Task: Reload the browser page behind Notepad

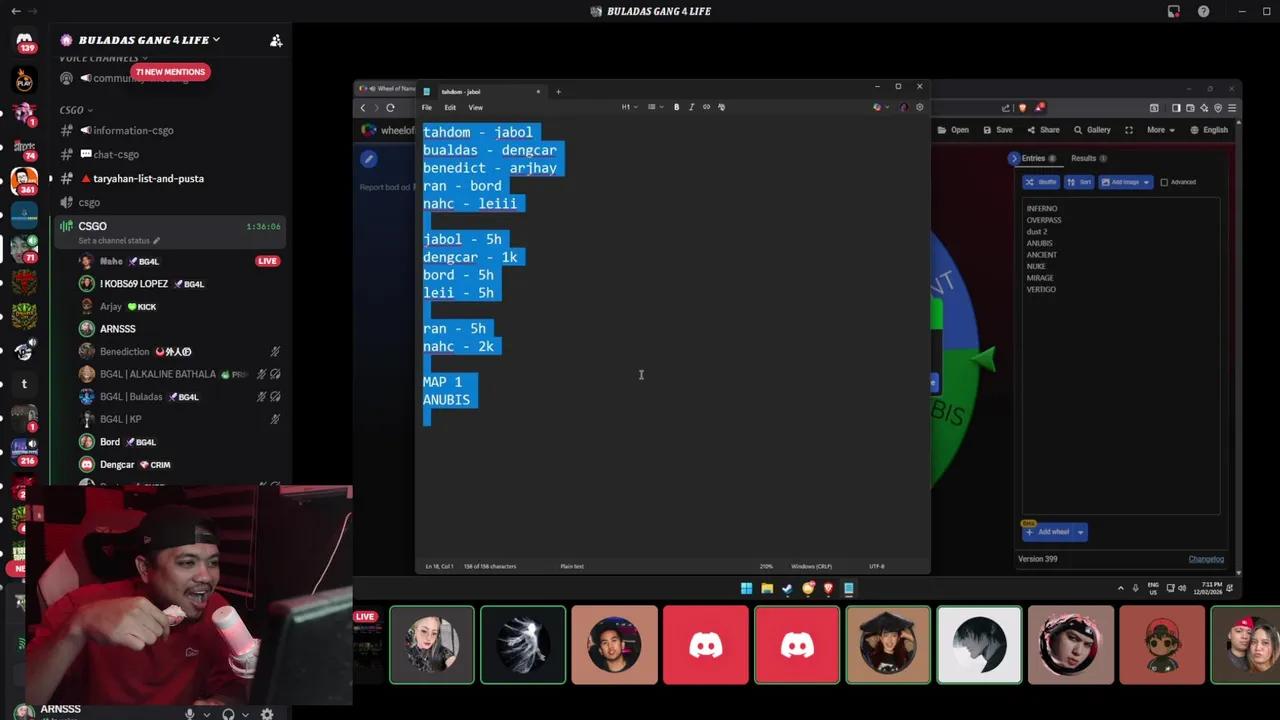Action: coord(390,108)
